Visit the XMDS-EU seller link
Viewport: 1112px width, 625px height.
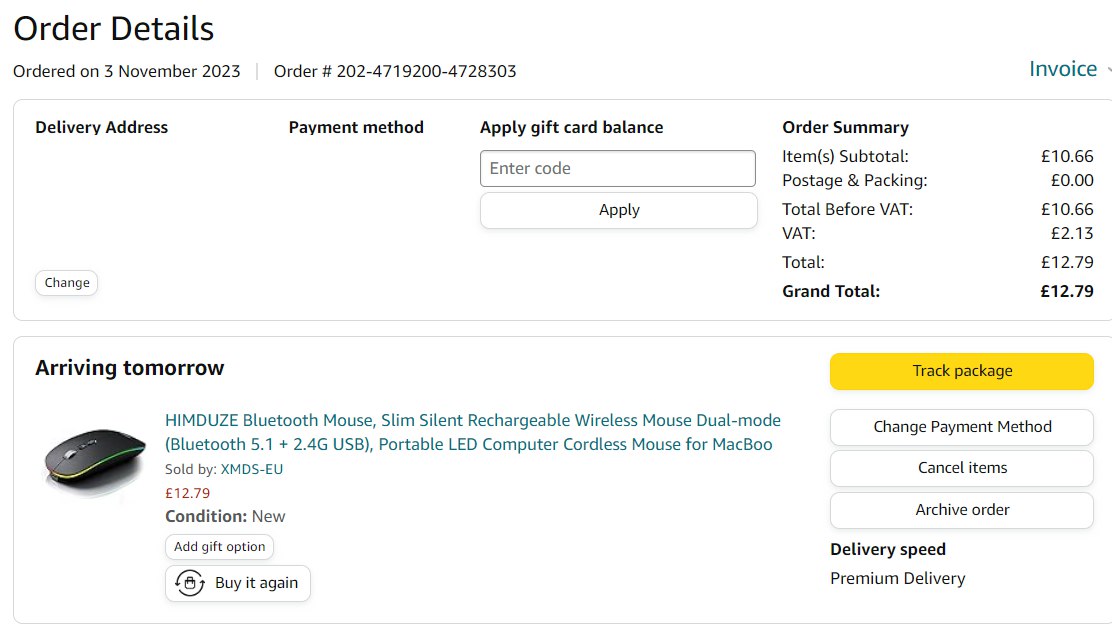pyautogui.click(x=252, y=469)
